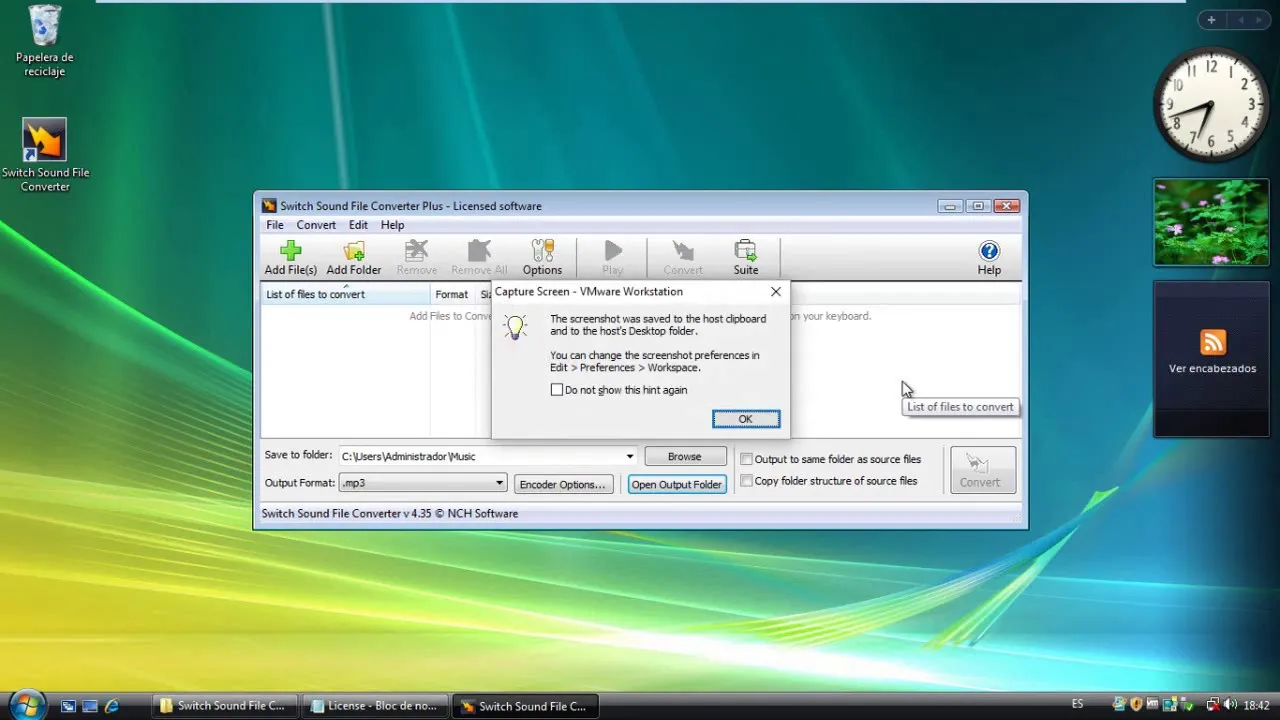This screenshot has height=720, width=1280.
Task: Click the sidebar add gadget plus button
Action: coord(1211,20)
